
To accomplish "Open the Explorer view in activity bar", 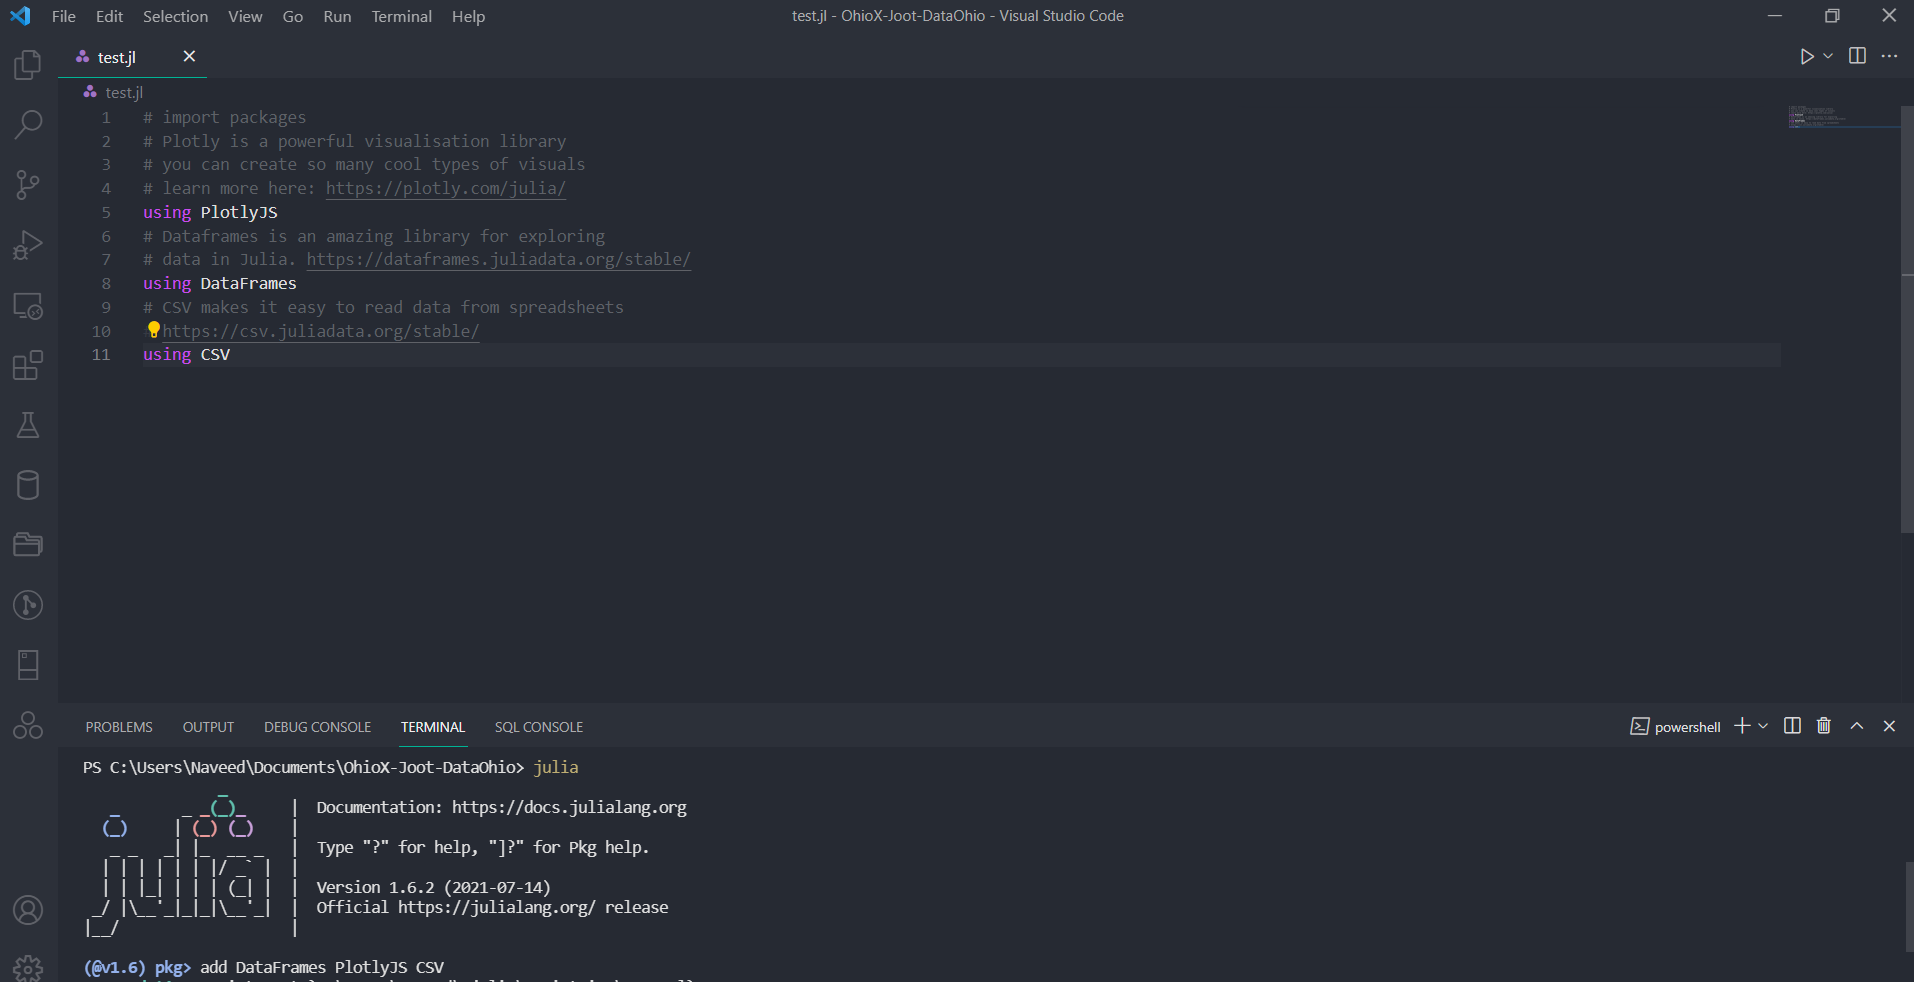I will pos(28,65).
